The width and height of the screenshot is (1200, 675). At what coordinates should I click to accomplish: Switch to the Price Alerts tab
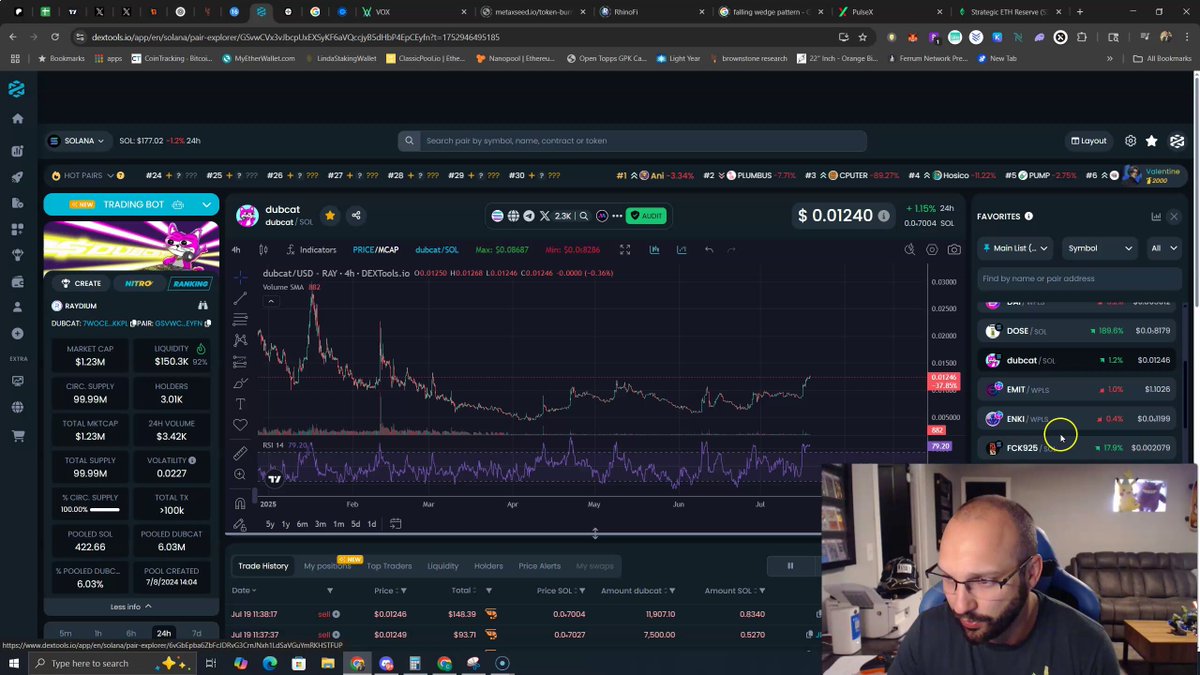point(539,566)
